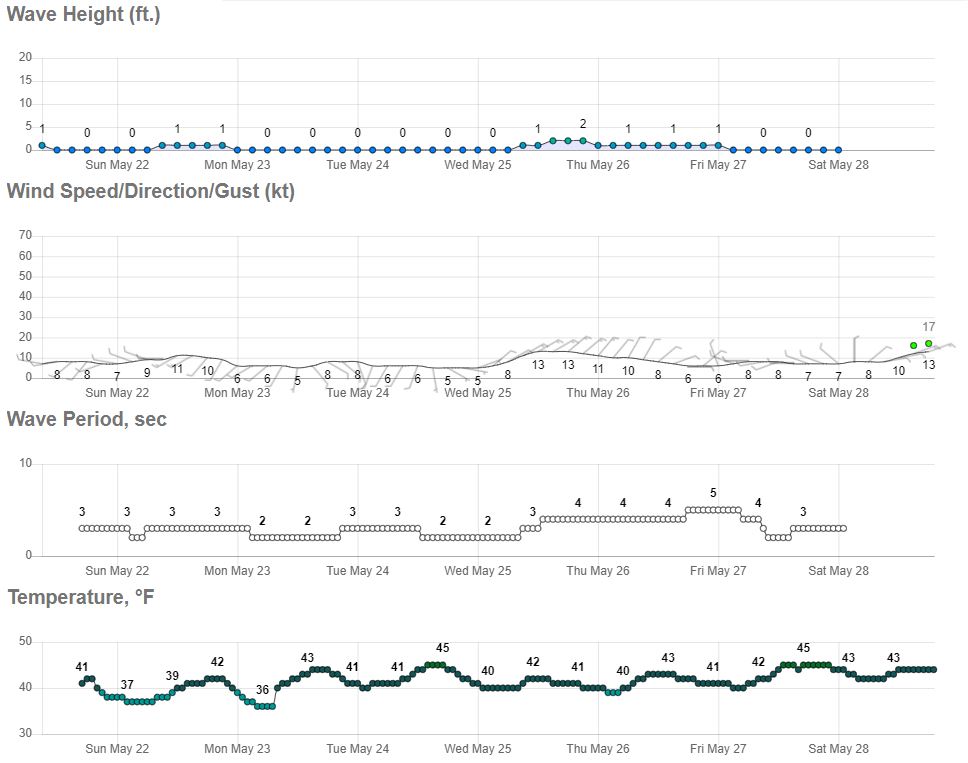Choose Sat May 28 on Temperature axis
The image size is (968, 763).
[838, 749]
